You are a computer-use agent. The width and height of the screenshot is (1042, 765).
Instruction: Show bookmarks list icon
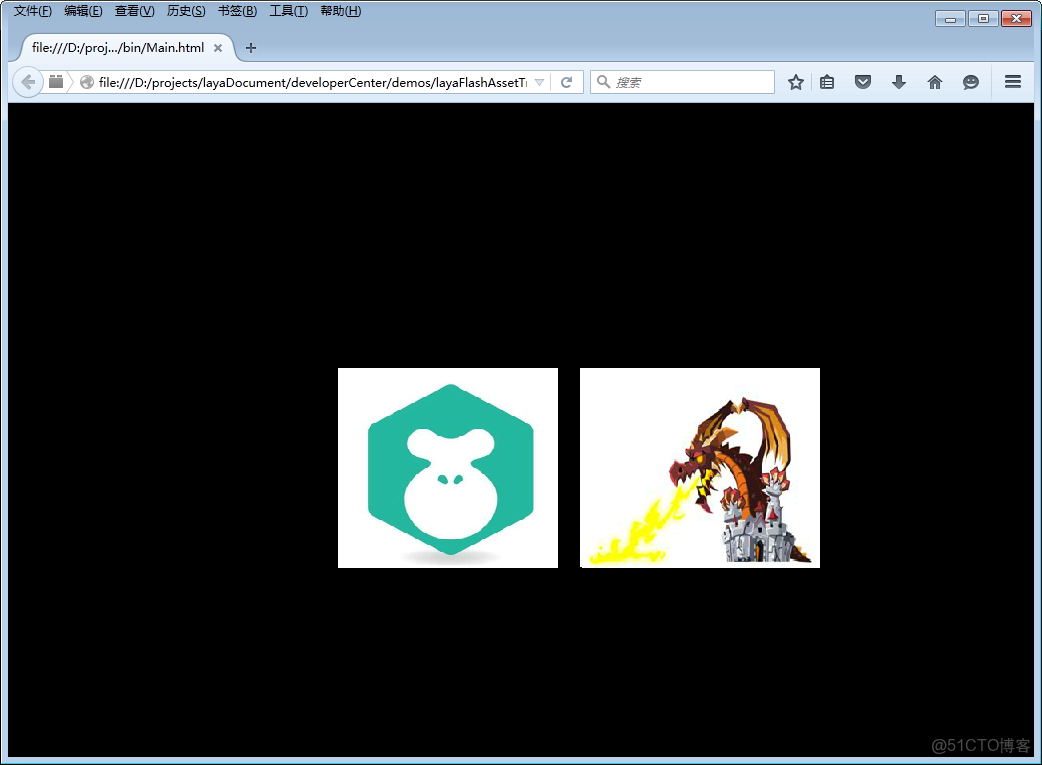(827, 82)
